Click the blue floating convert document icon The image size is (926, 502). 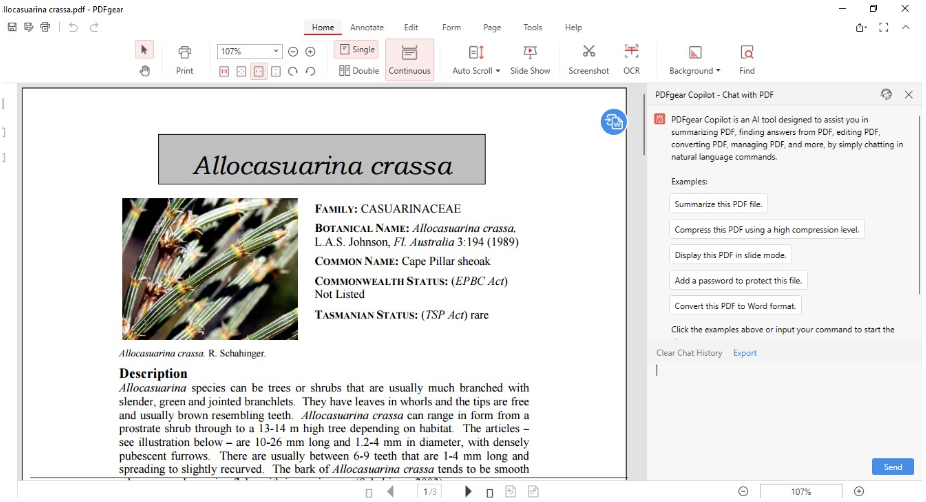613,121
